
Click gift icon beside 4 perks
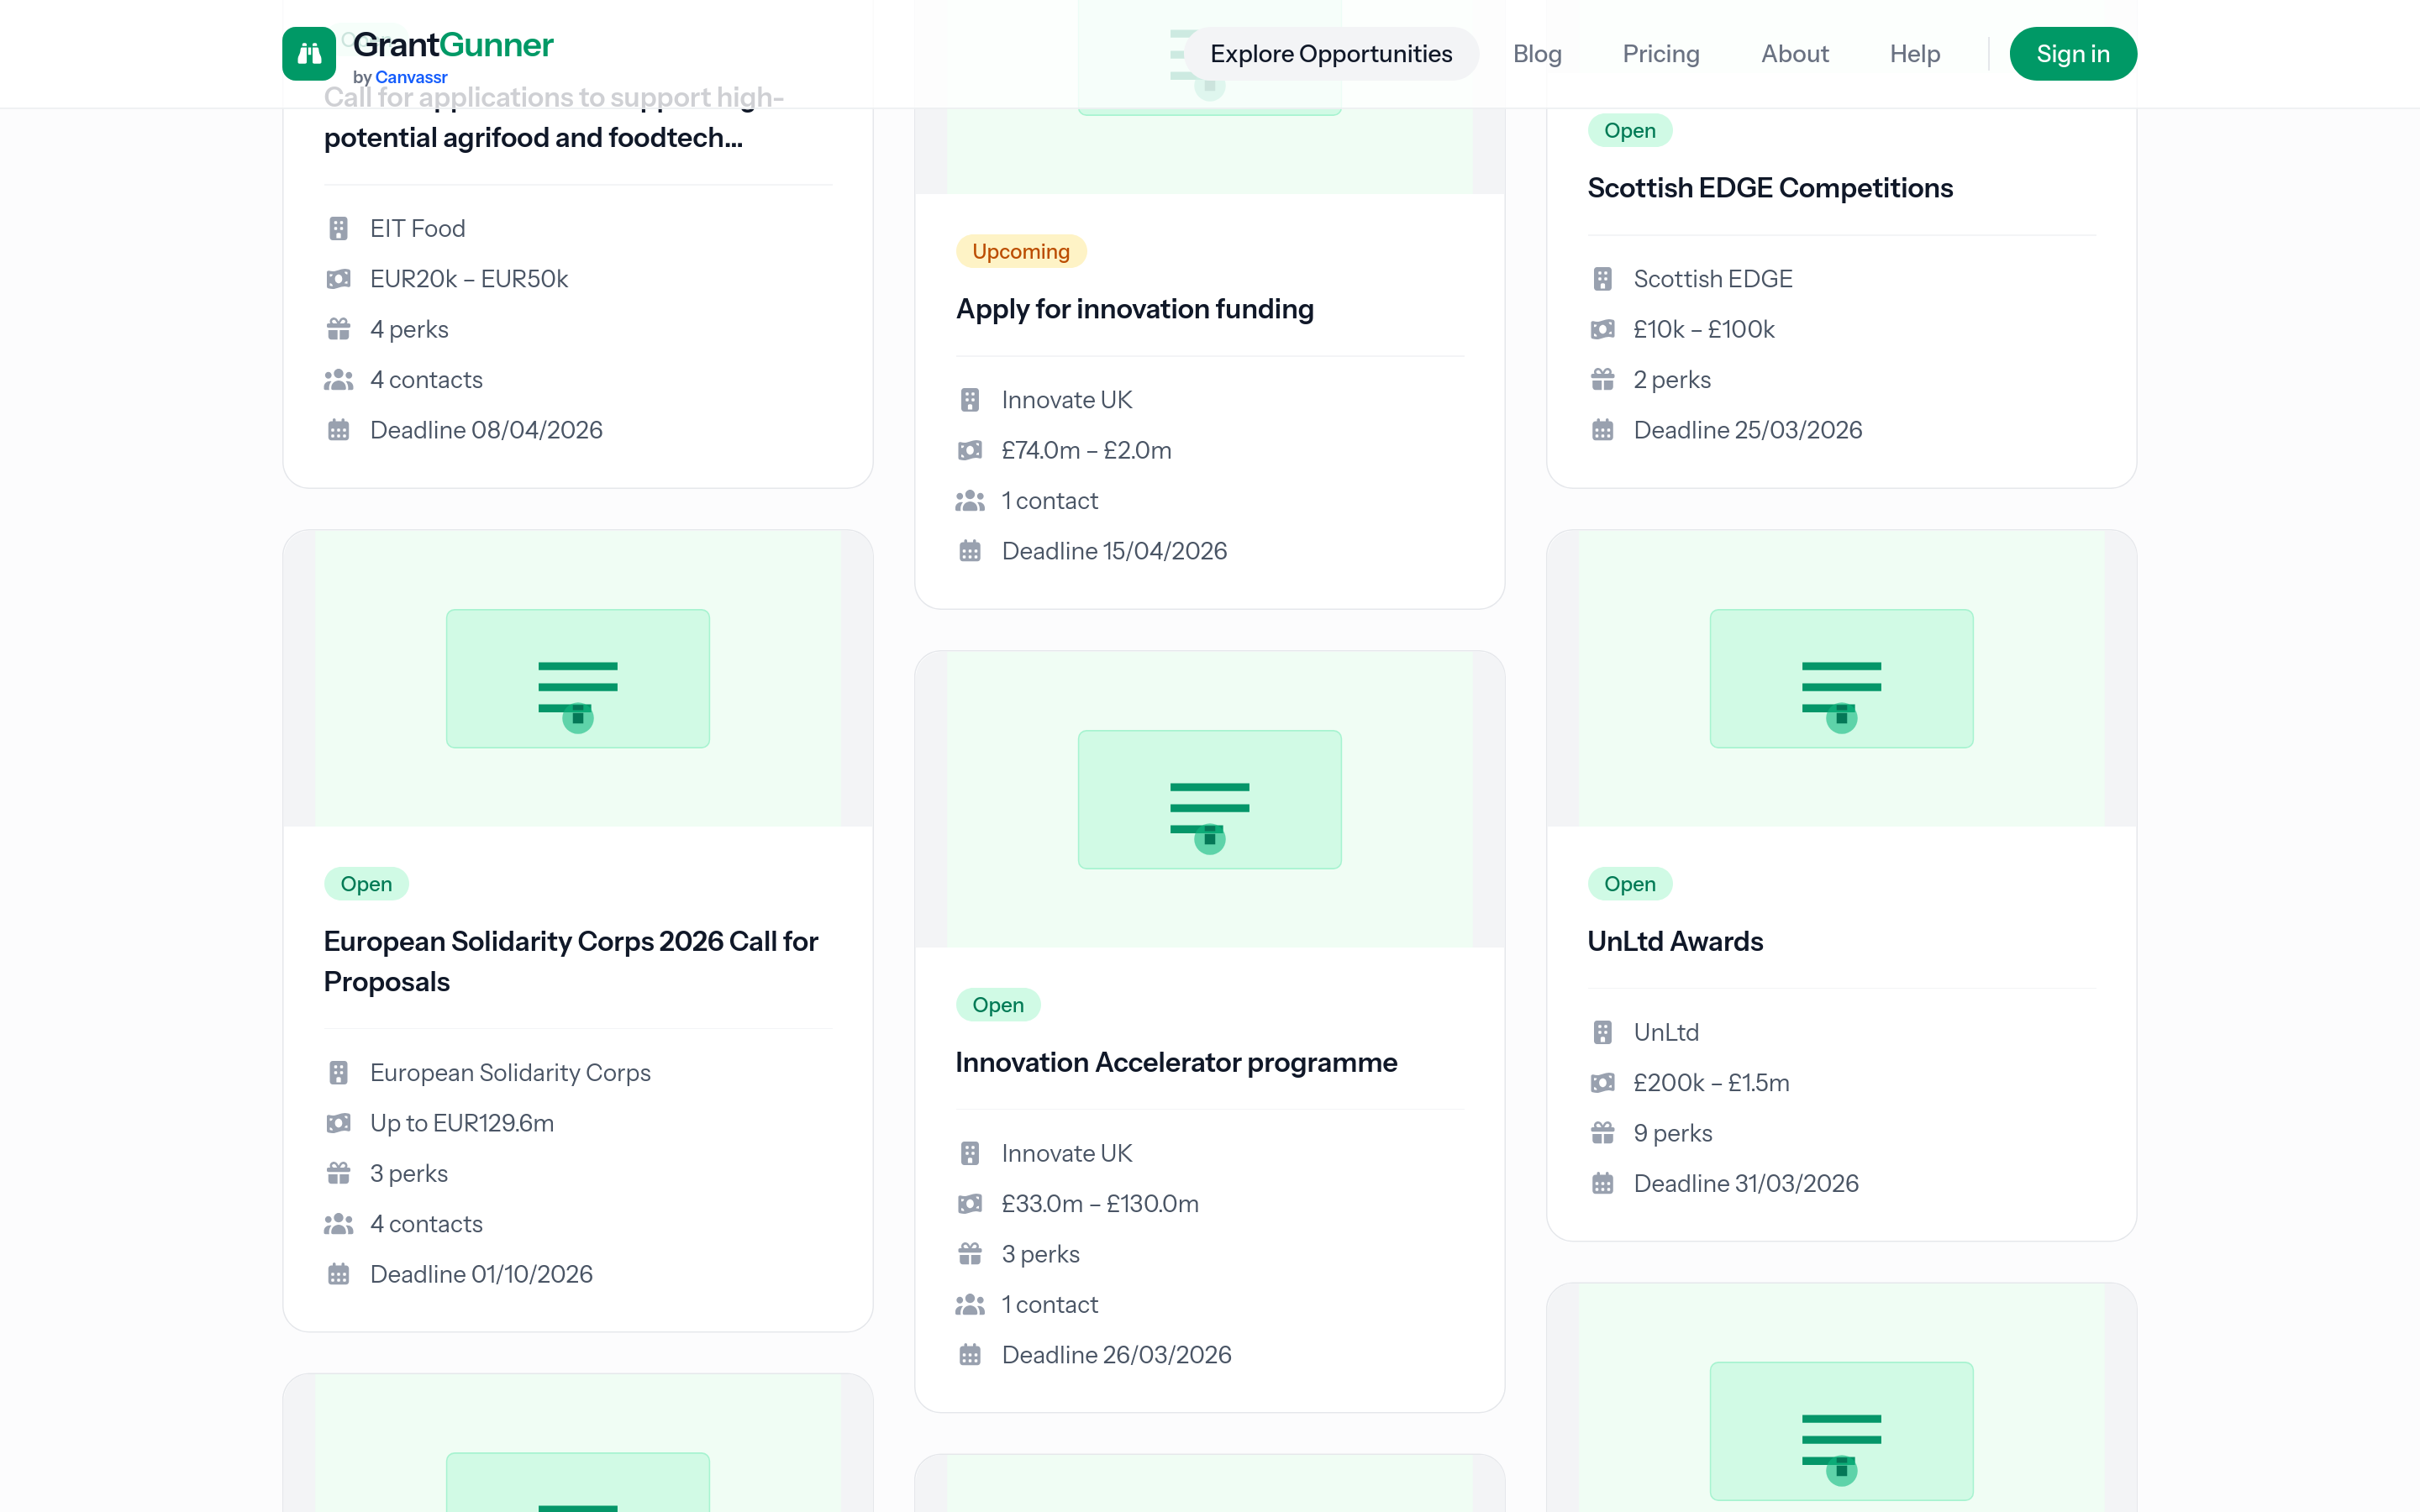point(338,329)
